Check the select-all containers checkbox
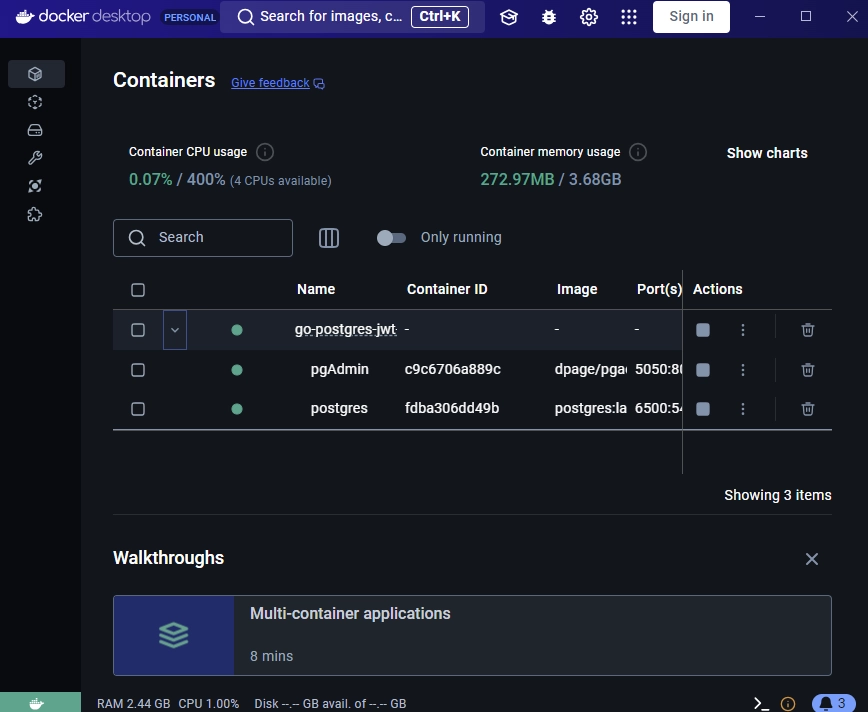 tap(138, 289)
